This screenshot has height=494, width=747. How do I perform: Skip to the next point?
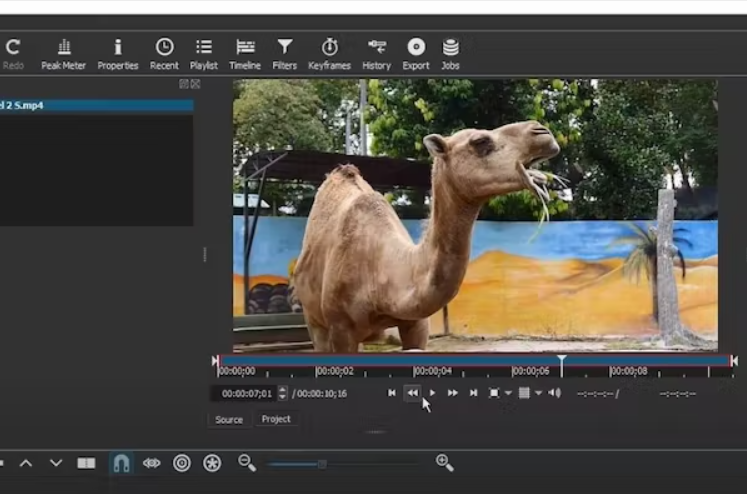473,393
